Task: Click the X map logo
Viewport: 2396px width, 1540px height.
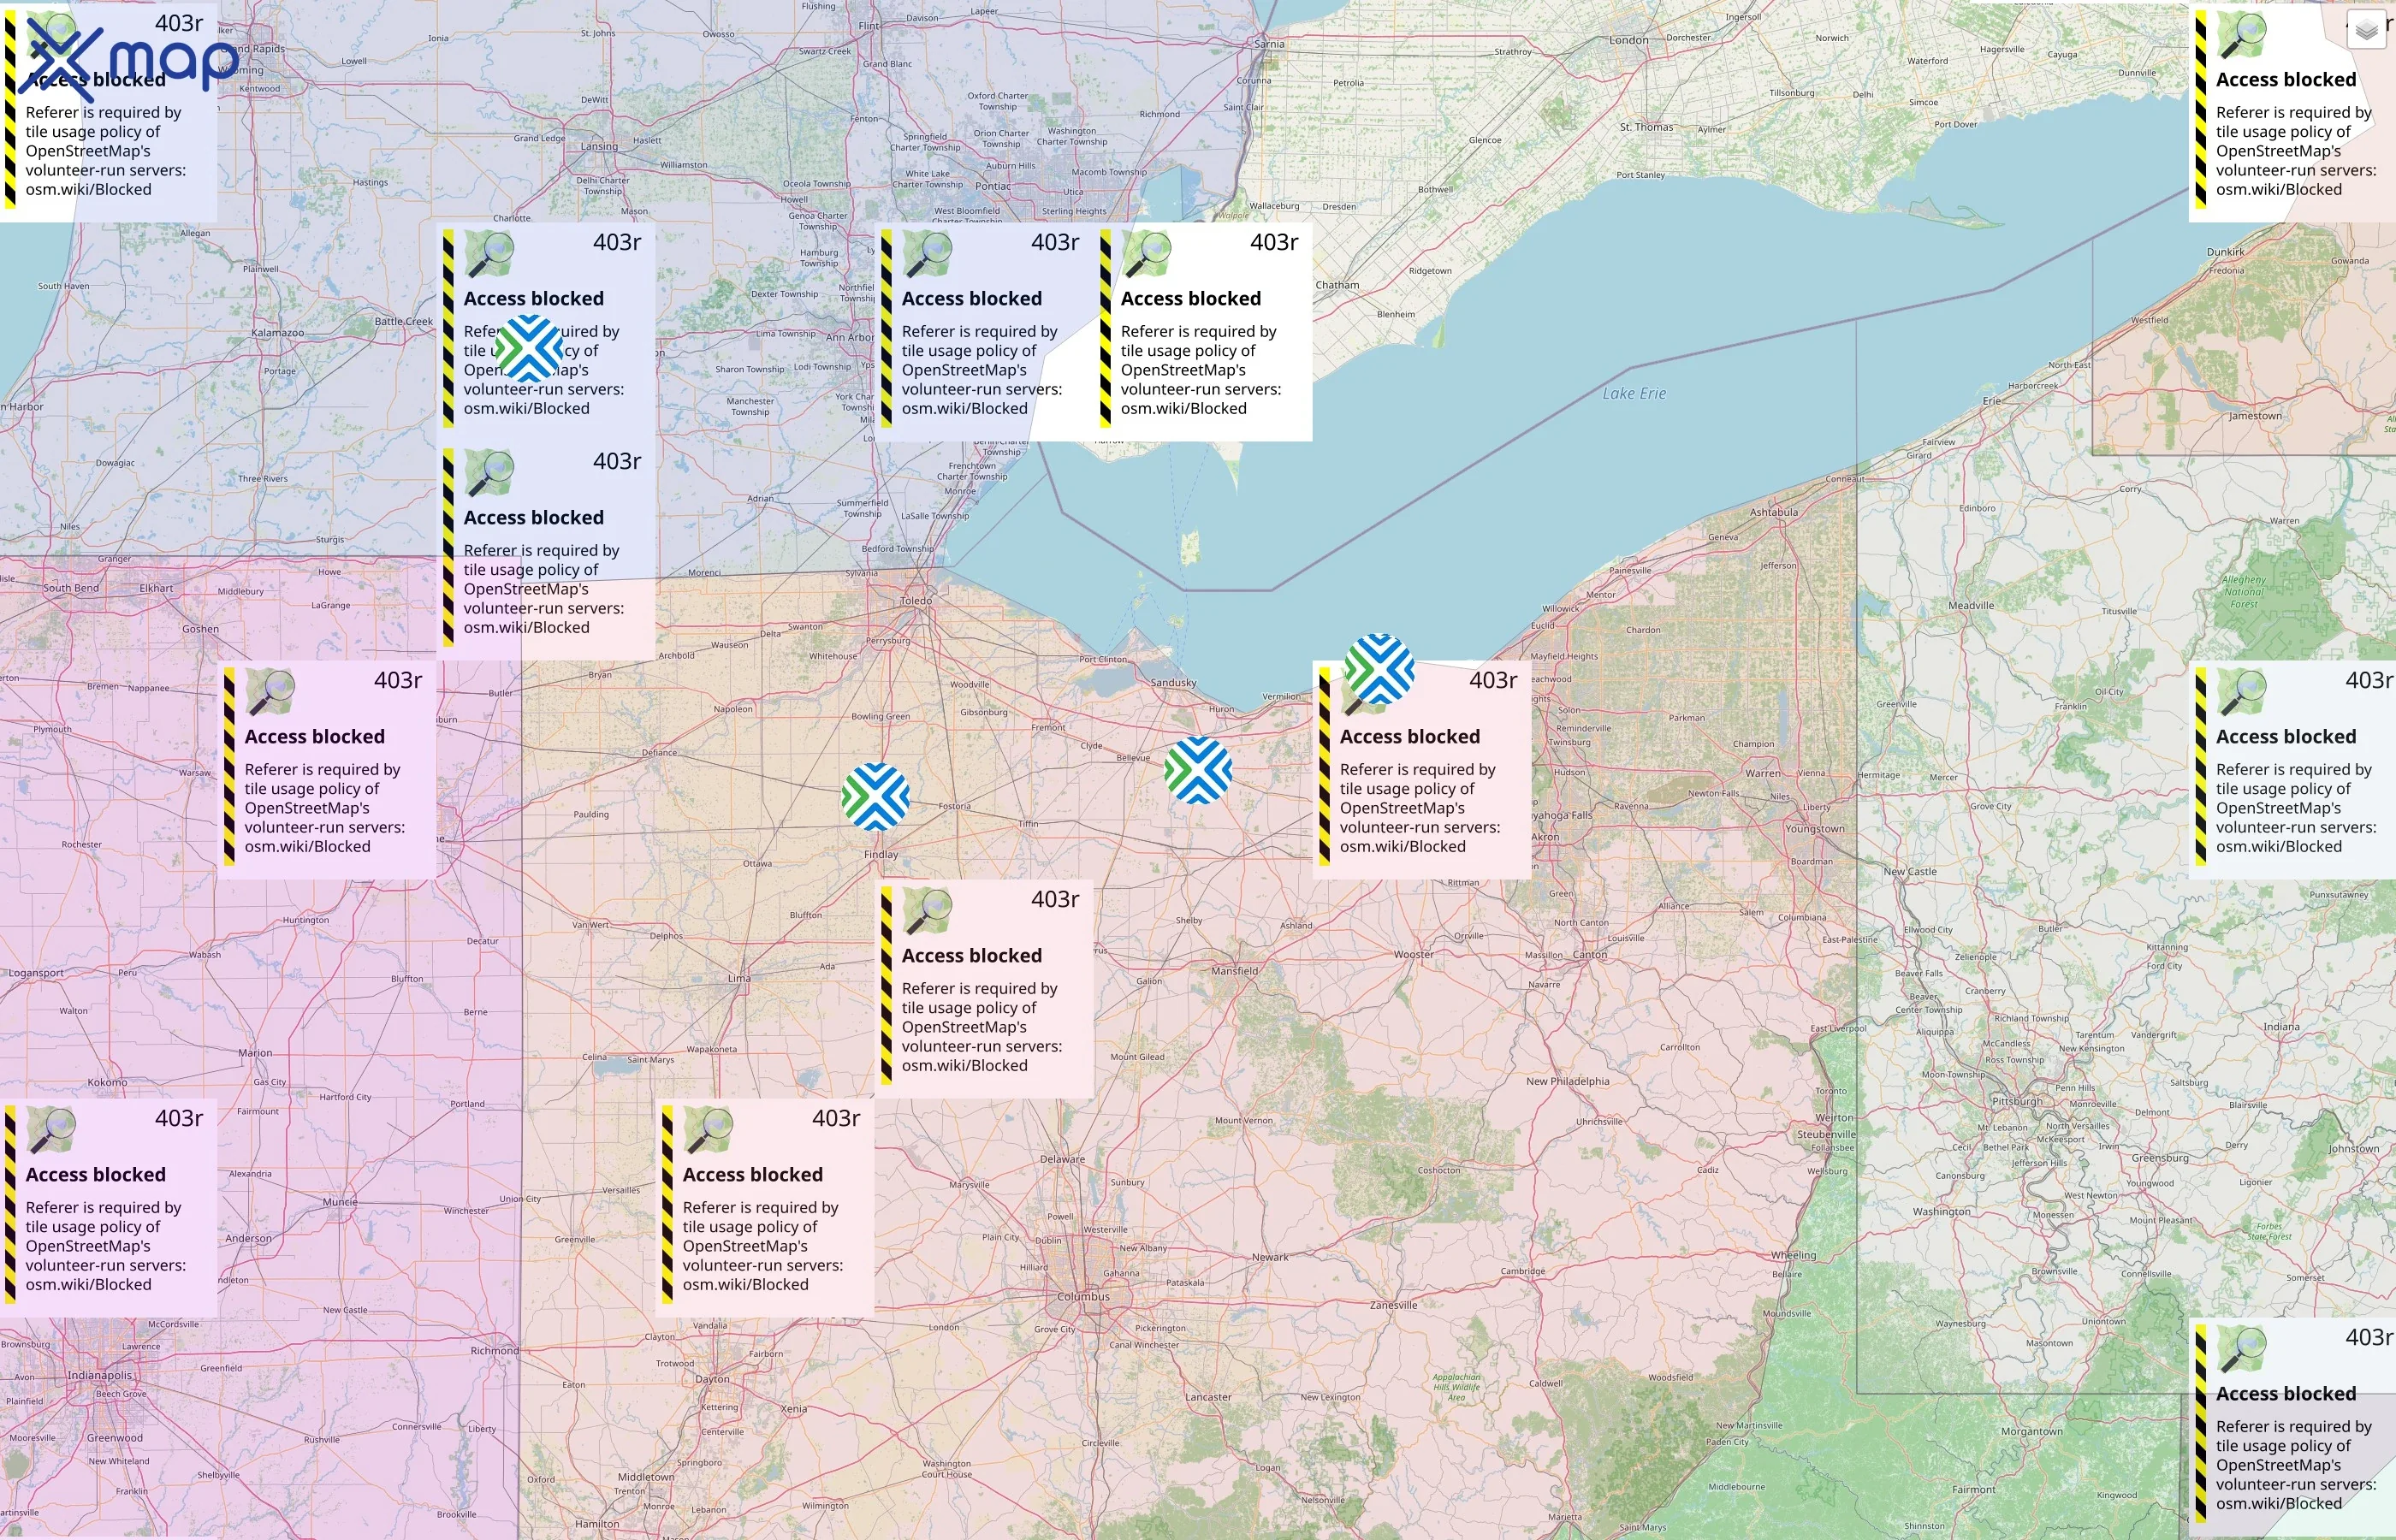Action: [x=127, y=58]
